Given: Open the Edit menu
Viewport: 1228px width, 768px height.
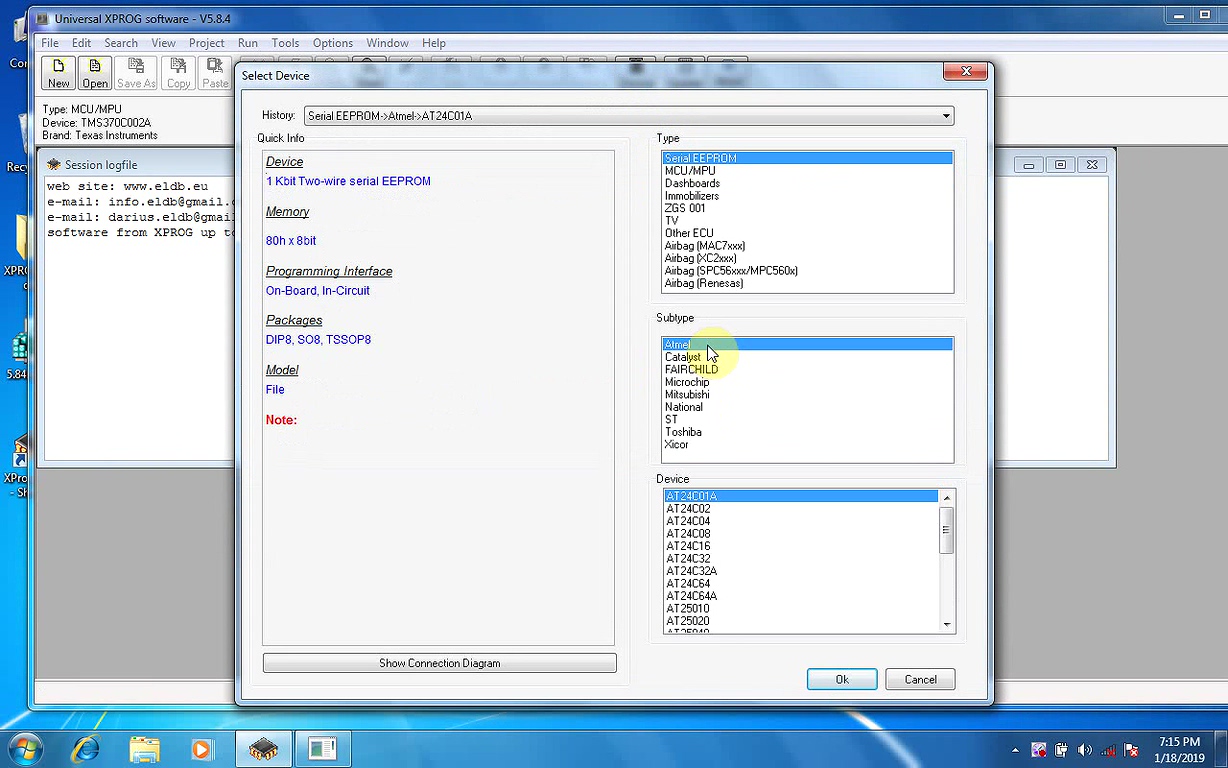Looking at the screenshot, I should click(x=81, y=43).
